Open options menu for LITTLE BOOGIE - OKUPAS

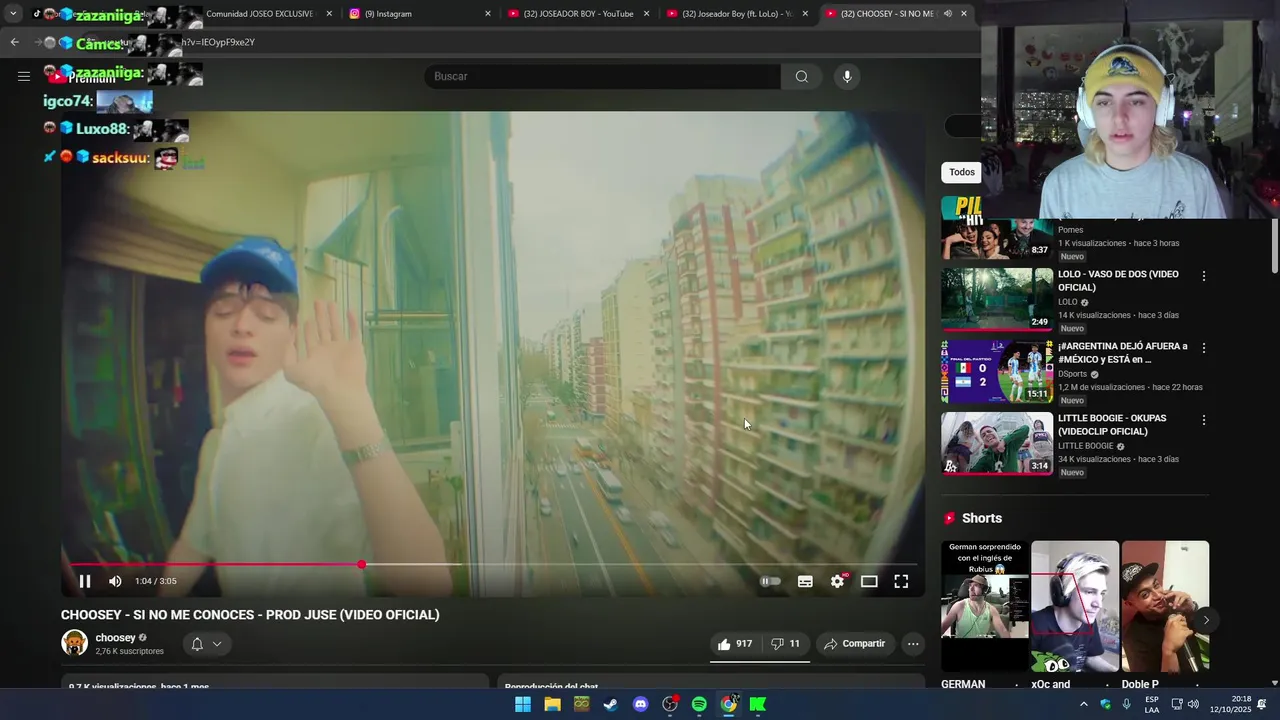[x=1203, y=420]
